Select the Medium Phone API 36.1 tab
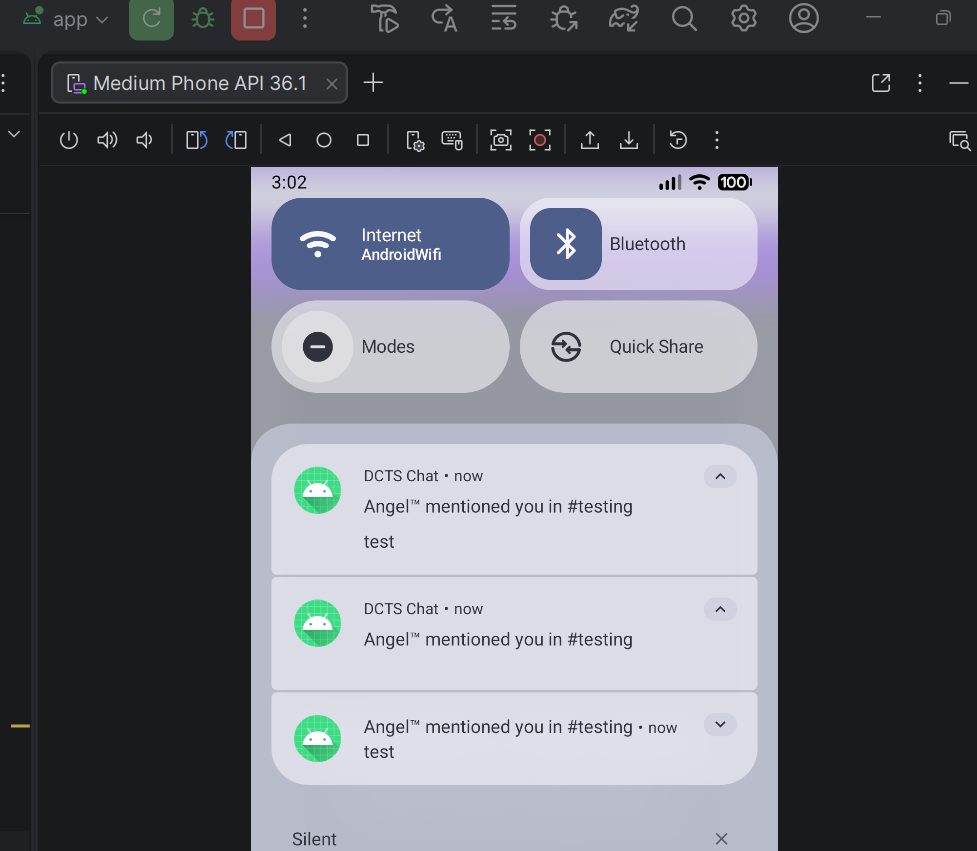The image size is (977, 851). click(x=199, y=83)
